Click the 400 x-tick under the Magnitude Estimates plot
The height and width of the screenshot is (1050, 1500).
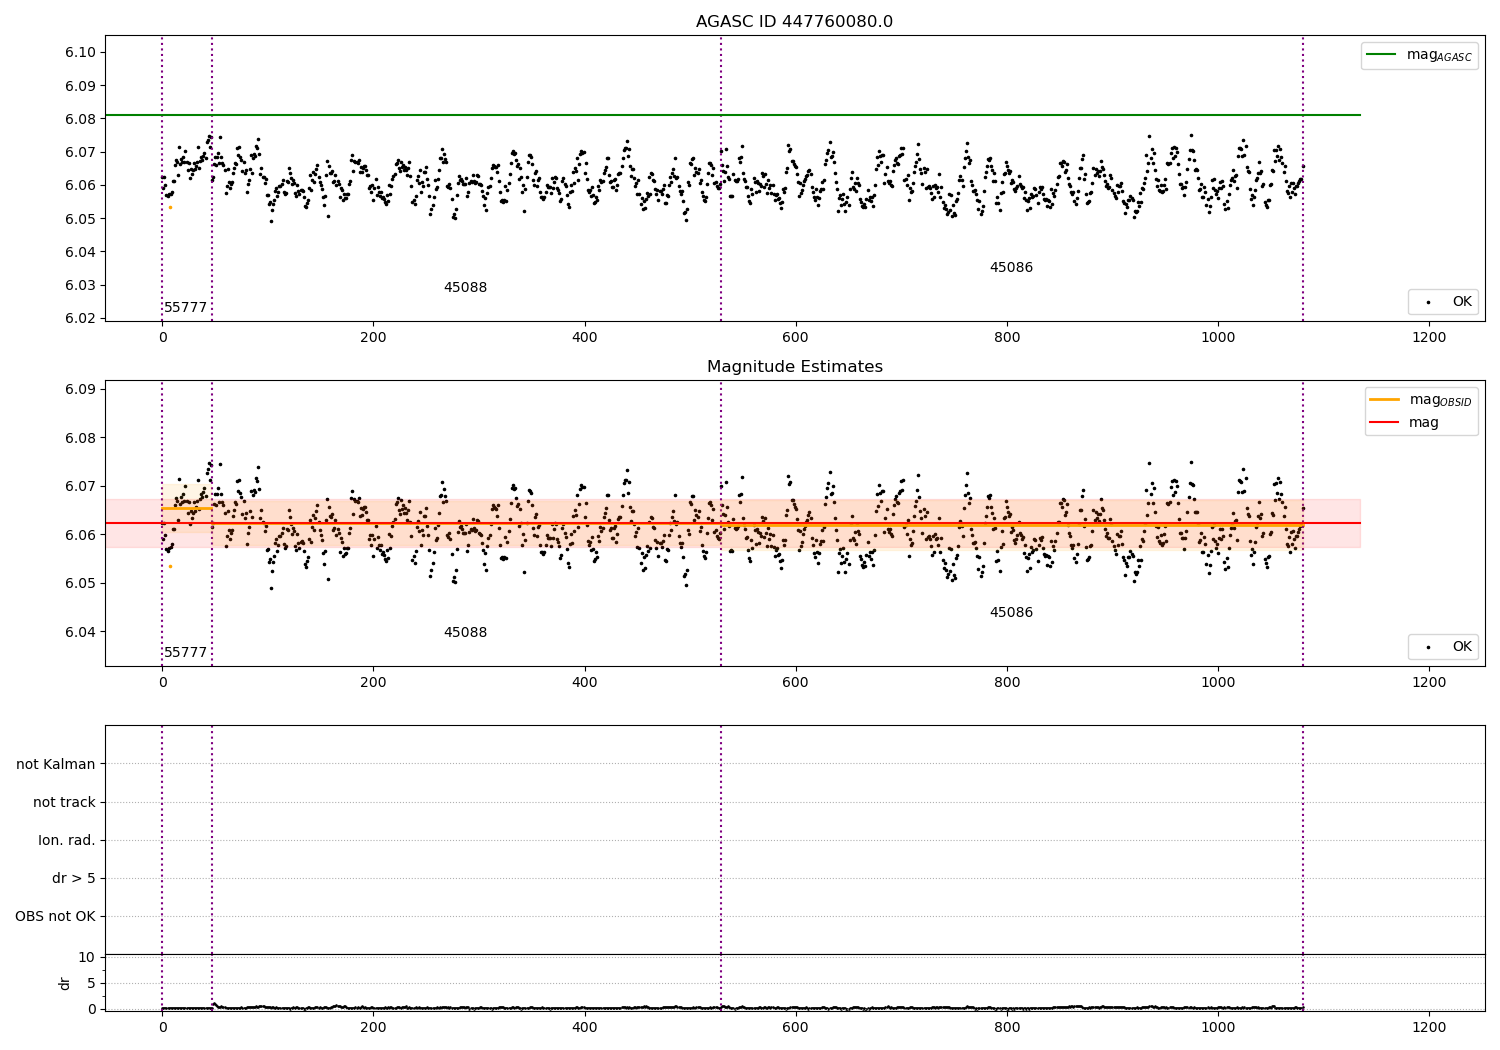[x=584, y=683]
